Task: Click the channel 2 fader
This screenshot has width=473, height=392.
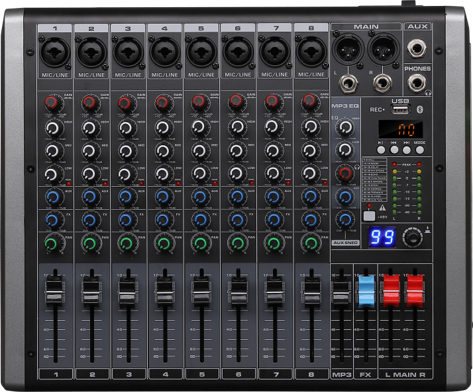Action: [91, 291]
